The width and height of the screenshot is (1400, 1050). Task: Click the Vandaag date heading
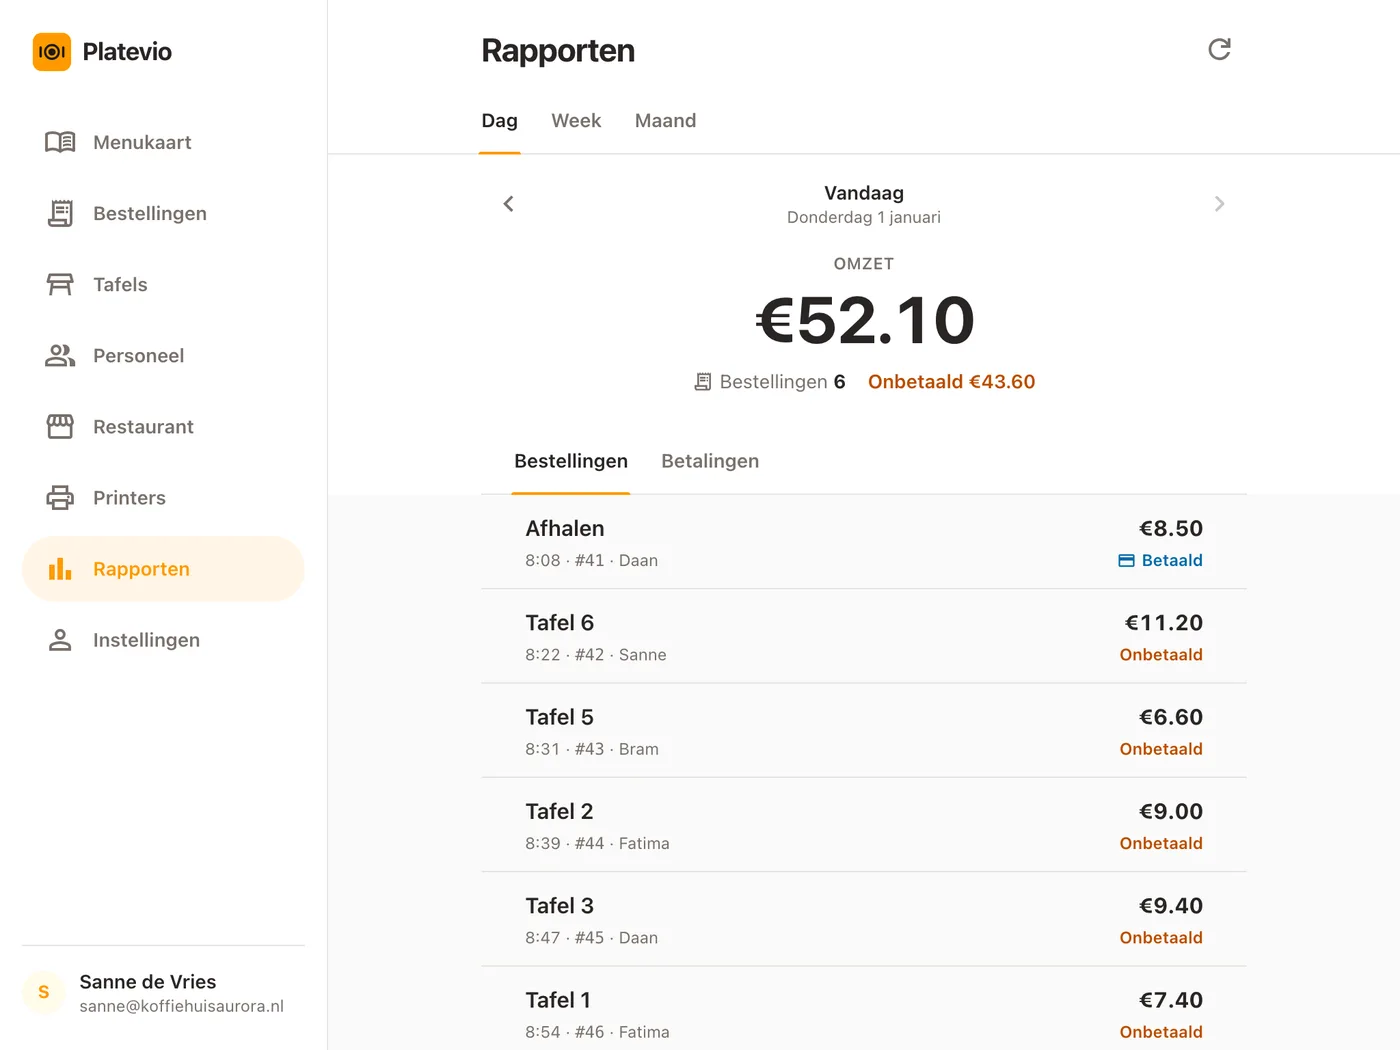(x=864, y=193)
